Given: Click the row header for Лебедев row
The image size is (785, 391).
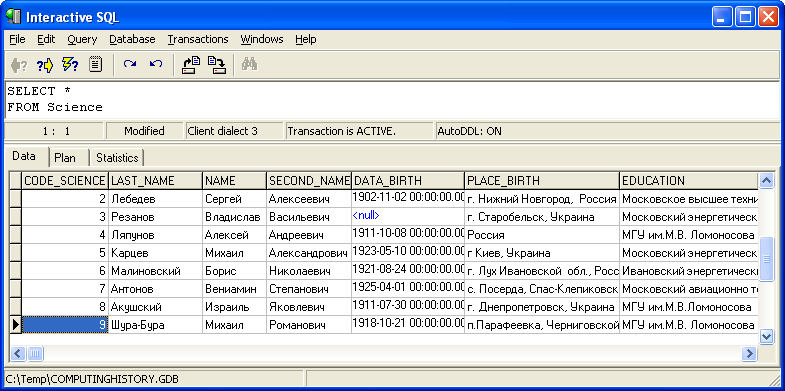Looking at the screenshot, I should 16,199.
